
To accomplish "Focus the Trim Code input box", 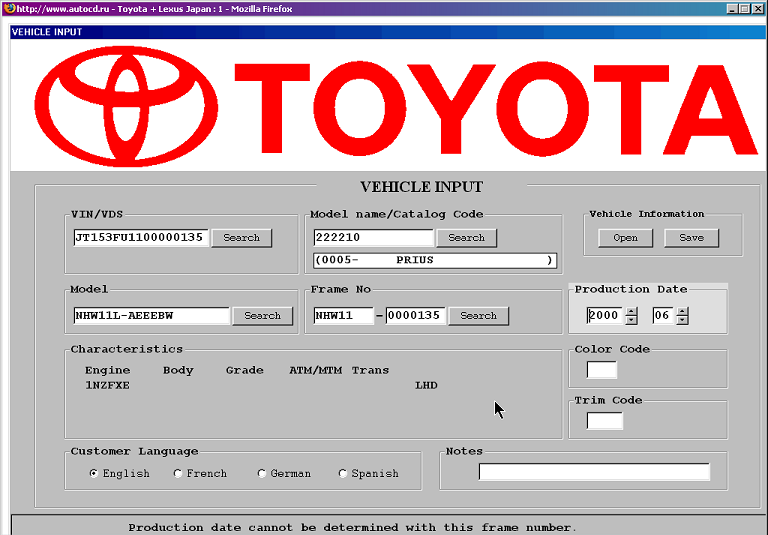I will [604, 421].
